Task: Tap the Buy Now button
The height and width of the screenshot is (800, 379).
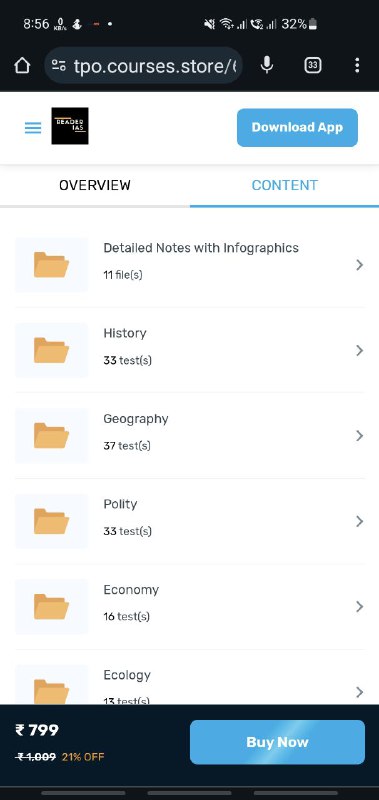Action: coord(277,742)
